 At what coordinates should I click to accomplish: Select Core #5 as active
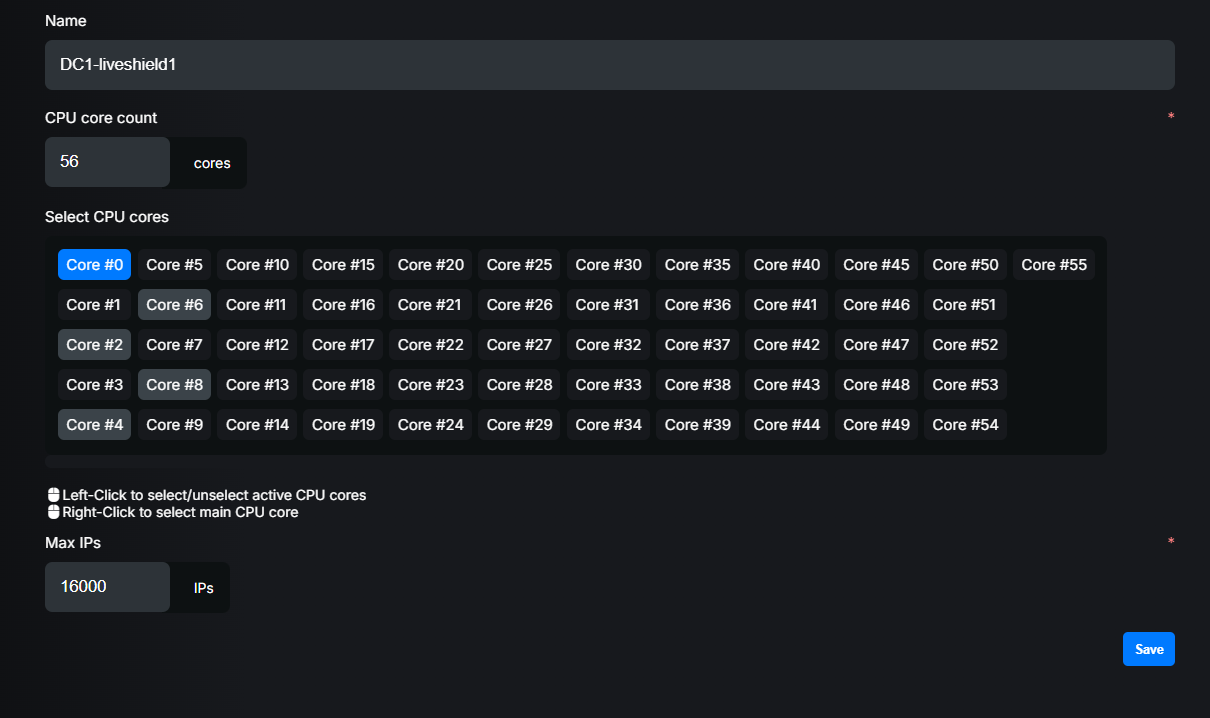point(174,264)
